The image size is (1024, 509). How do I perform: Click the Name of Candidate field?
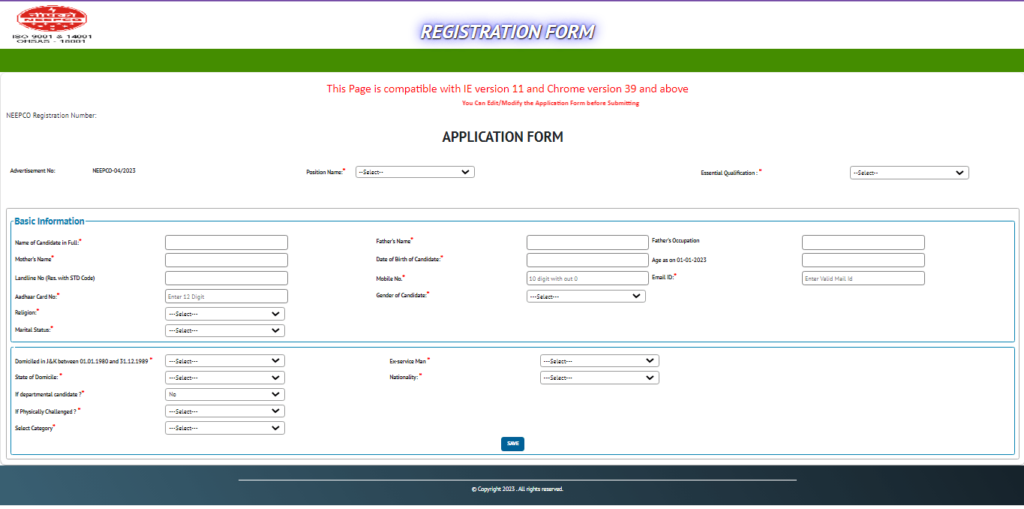click(x=226, y=242)
